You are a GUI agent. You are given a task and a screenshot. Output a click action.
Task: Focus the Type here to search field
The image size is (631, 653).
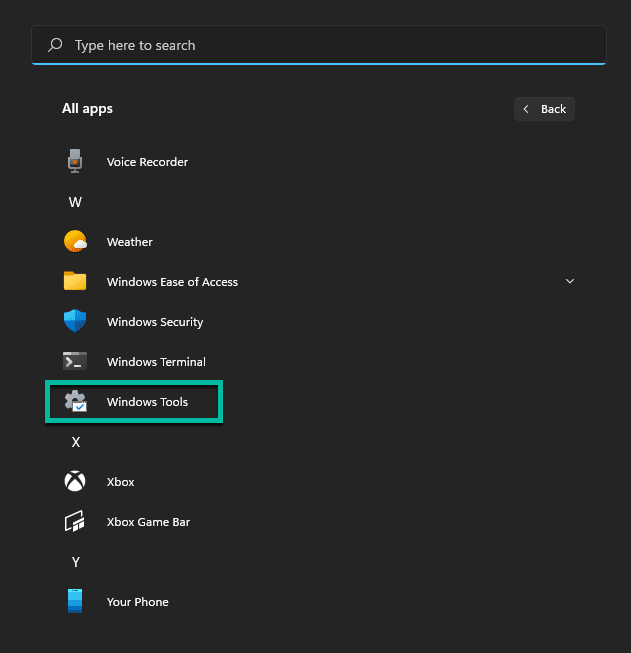[319, 45]
